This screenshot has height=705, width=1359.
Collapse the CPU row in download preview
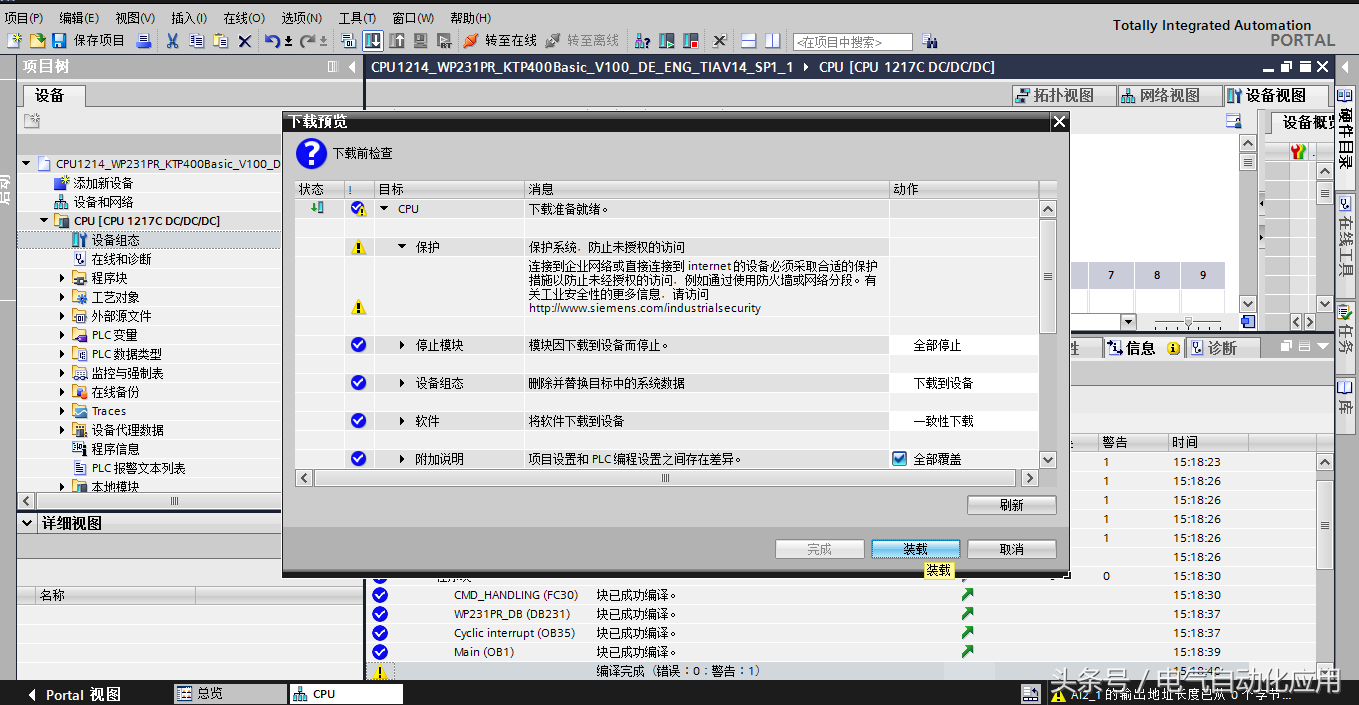click(384, 209)
